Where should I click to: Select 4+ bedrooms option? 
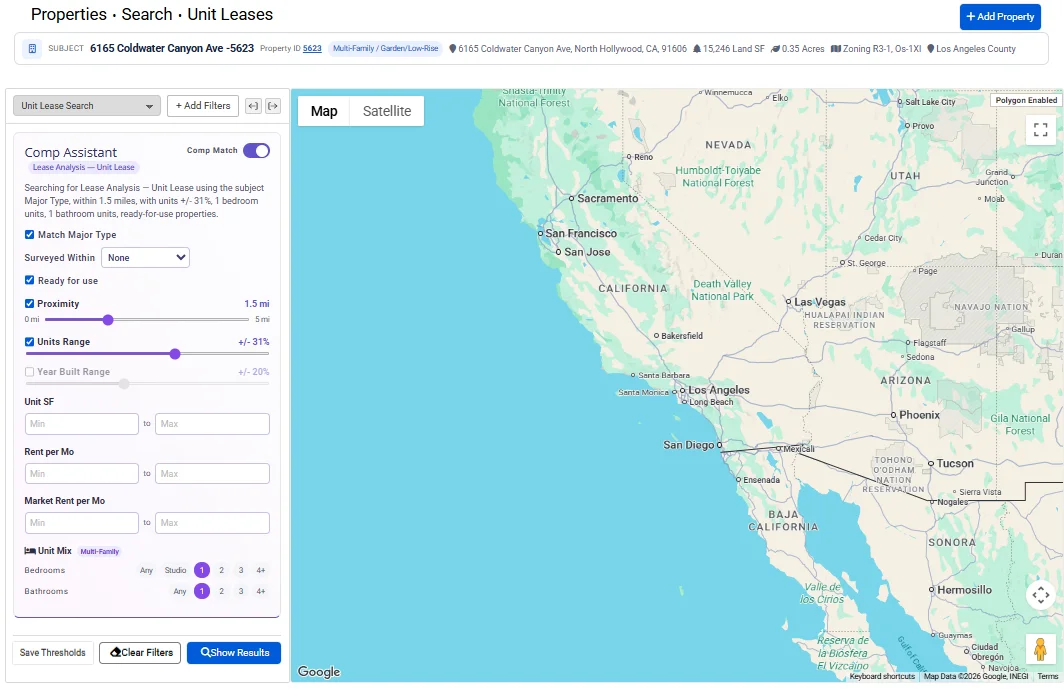coord(261,571)
